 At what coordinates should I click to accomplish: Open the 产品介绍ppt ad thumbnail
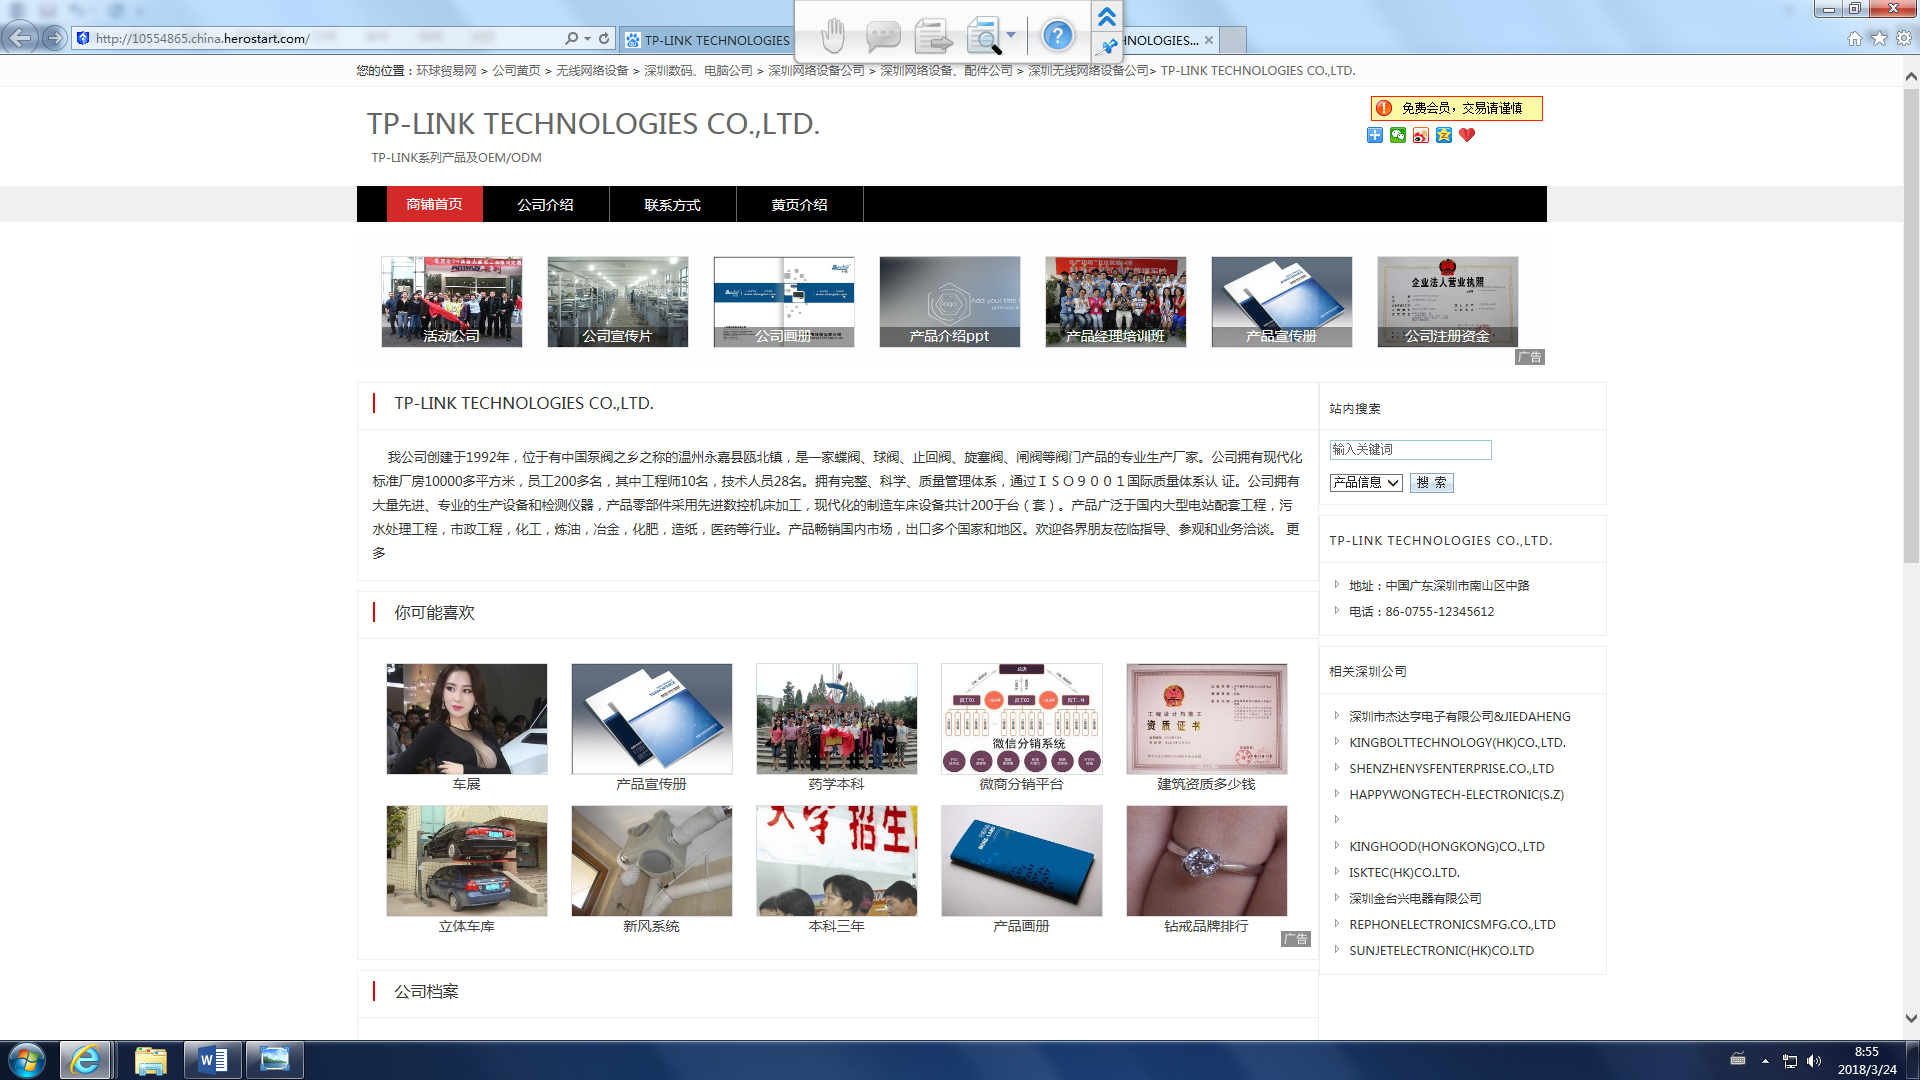click(x=949, y=302)
